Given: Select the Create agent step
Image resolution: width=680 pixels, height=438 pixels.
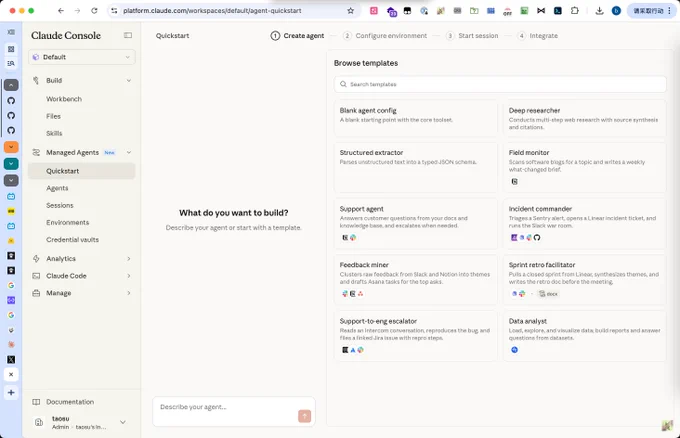Looking at the screenshot, I should (x=297, y=36).
